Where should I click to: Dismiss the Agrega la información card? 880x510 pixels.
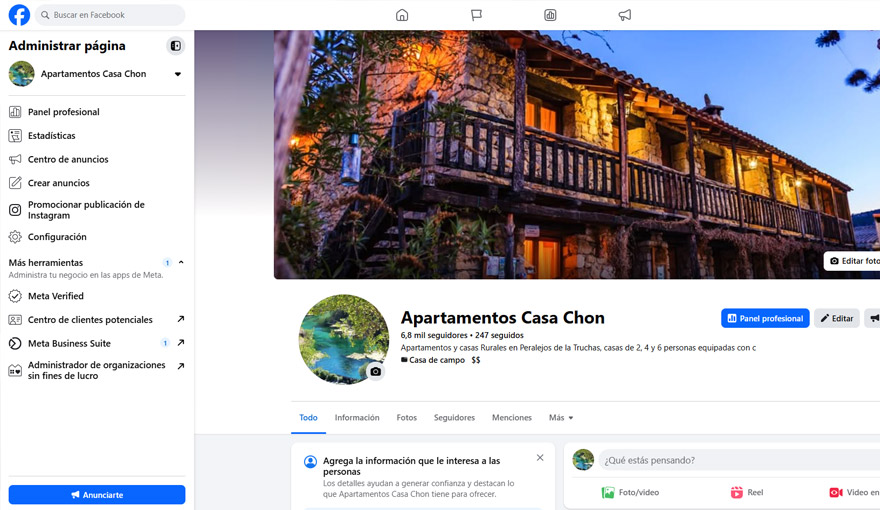tap(540, 458)
